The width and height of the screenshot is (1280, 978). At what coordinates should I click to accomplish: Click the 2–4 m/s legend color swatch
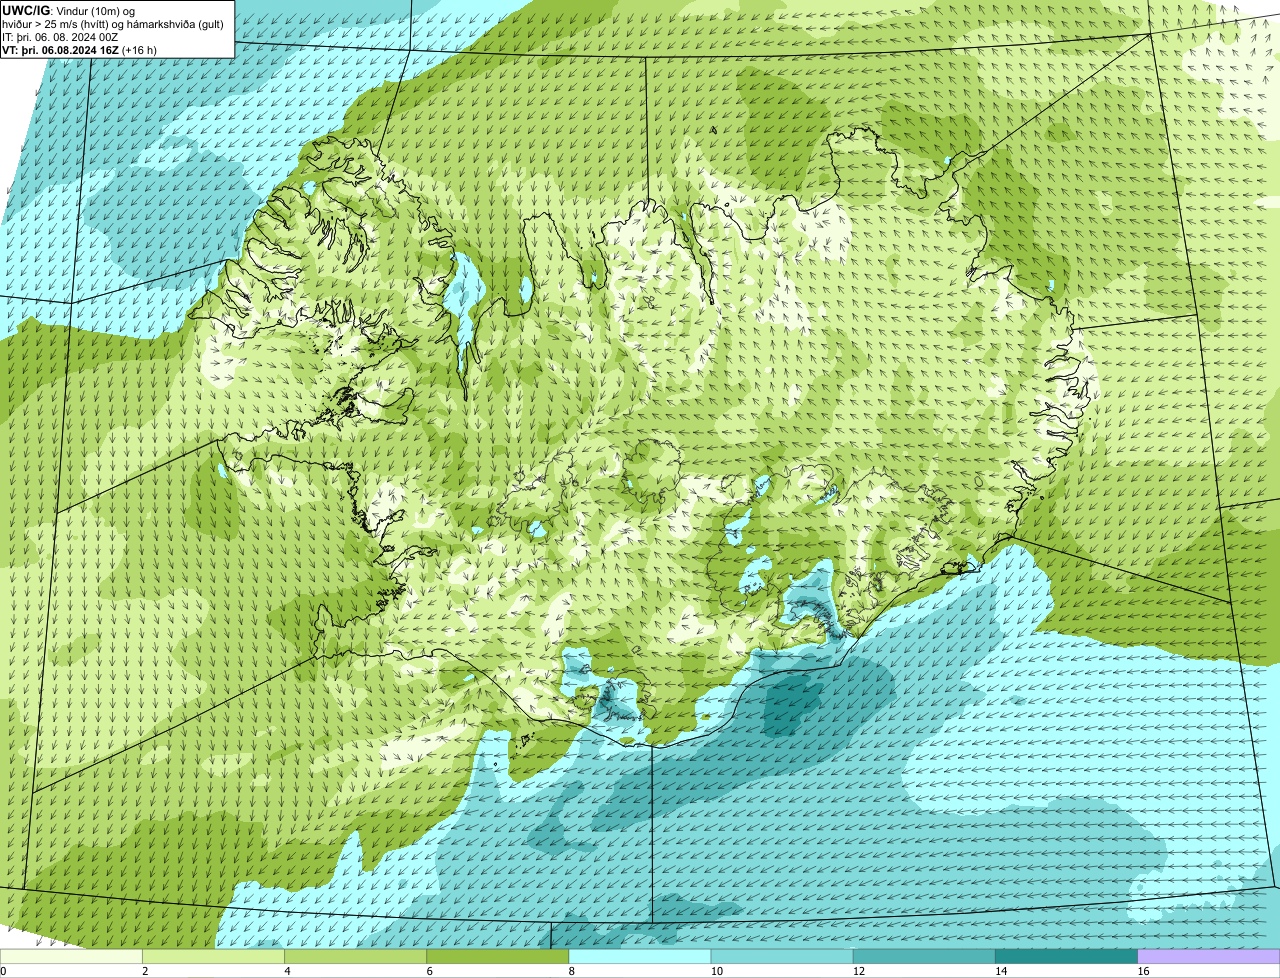point(213,957)
